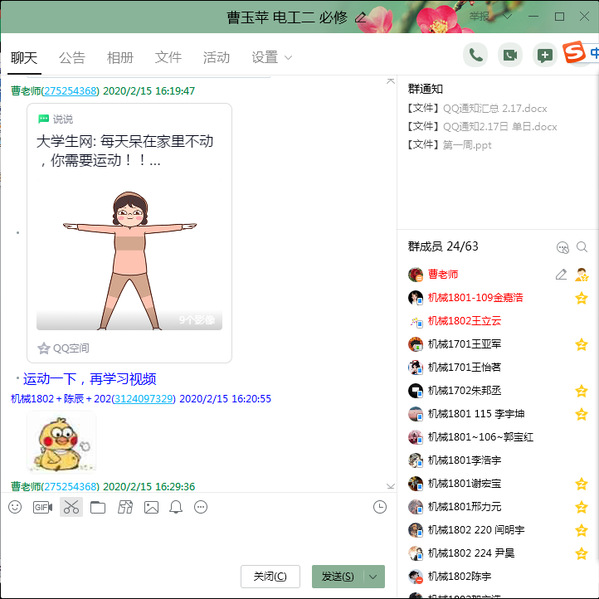Click the yellow duck sticker image
Viewport: 599px width, 599px height.
click(x=61, y=442)
